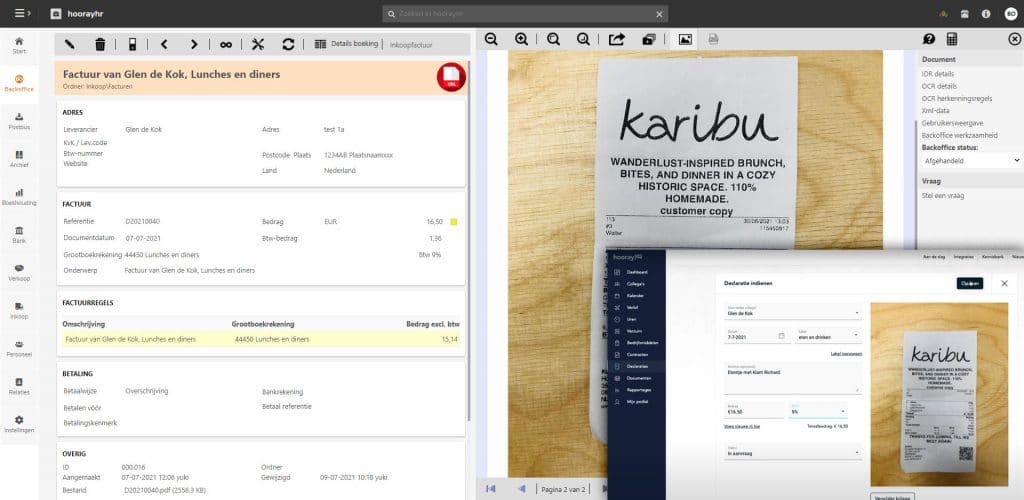The width and height of the screenshot is (1024, 500).
Task: Go to previous page in the viewer footer
Action: click(521, 488)
